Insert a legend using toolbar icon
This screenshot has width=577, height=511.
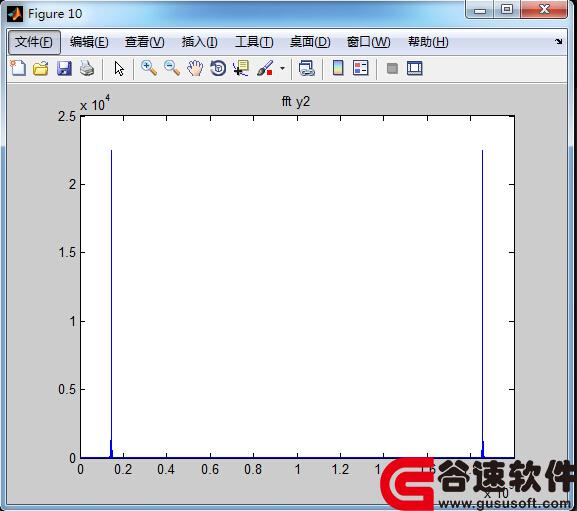361,68
